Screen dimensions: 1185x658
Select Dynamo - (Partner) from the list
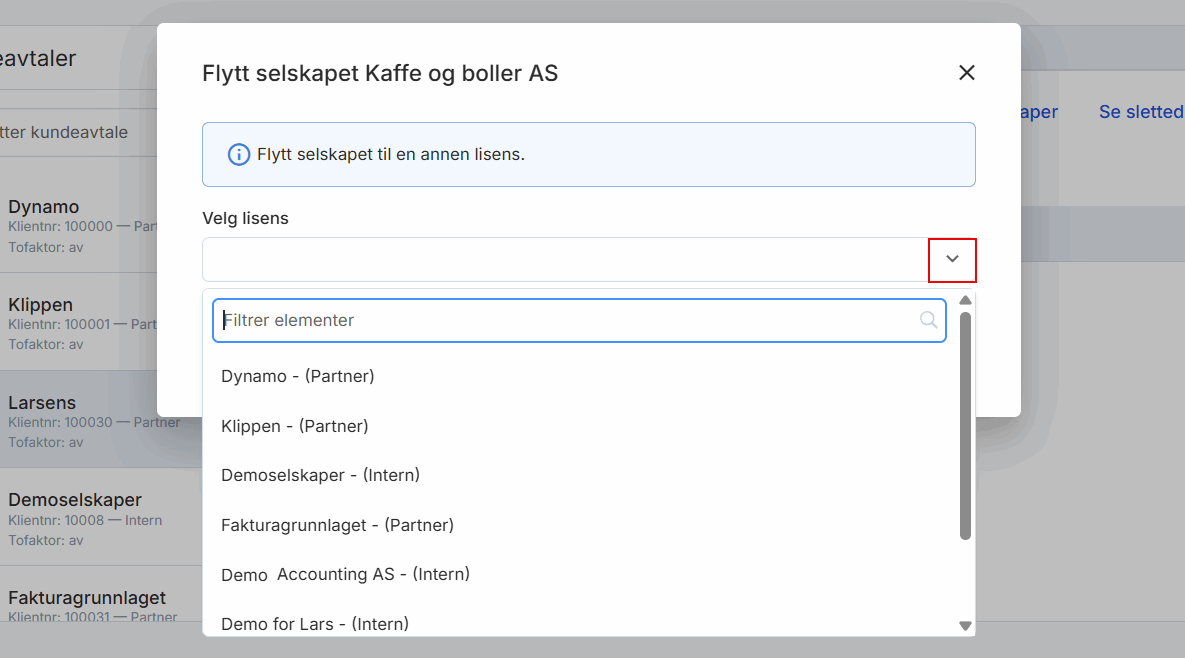pyautogui.click(x=297, y=376)
